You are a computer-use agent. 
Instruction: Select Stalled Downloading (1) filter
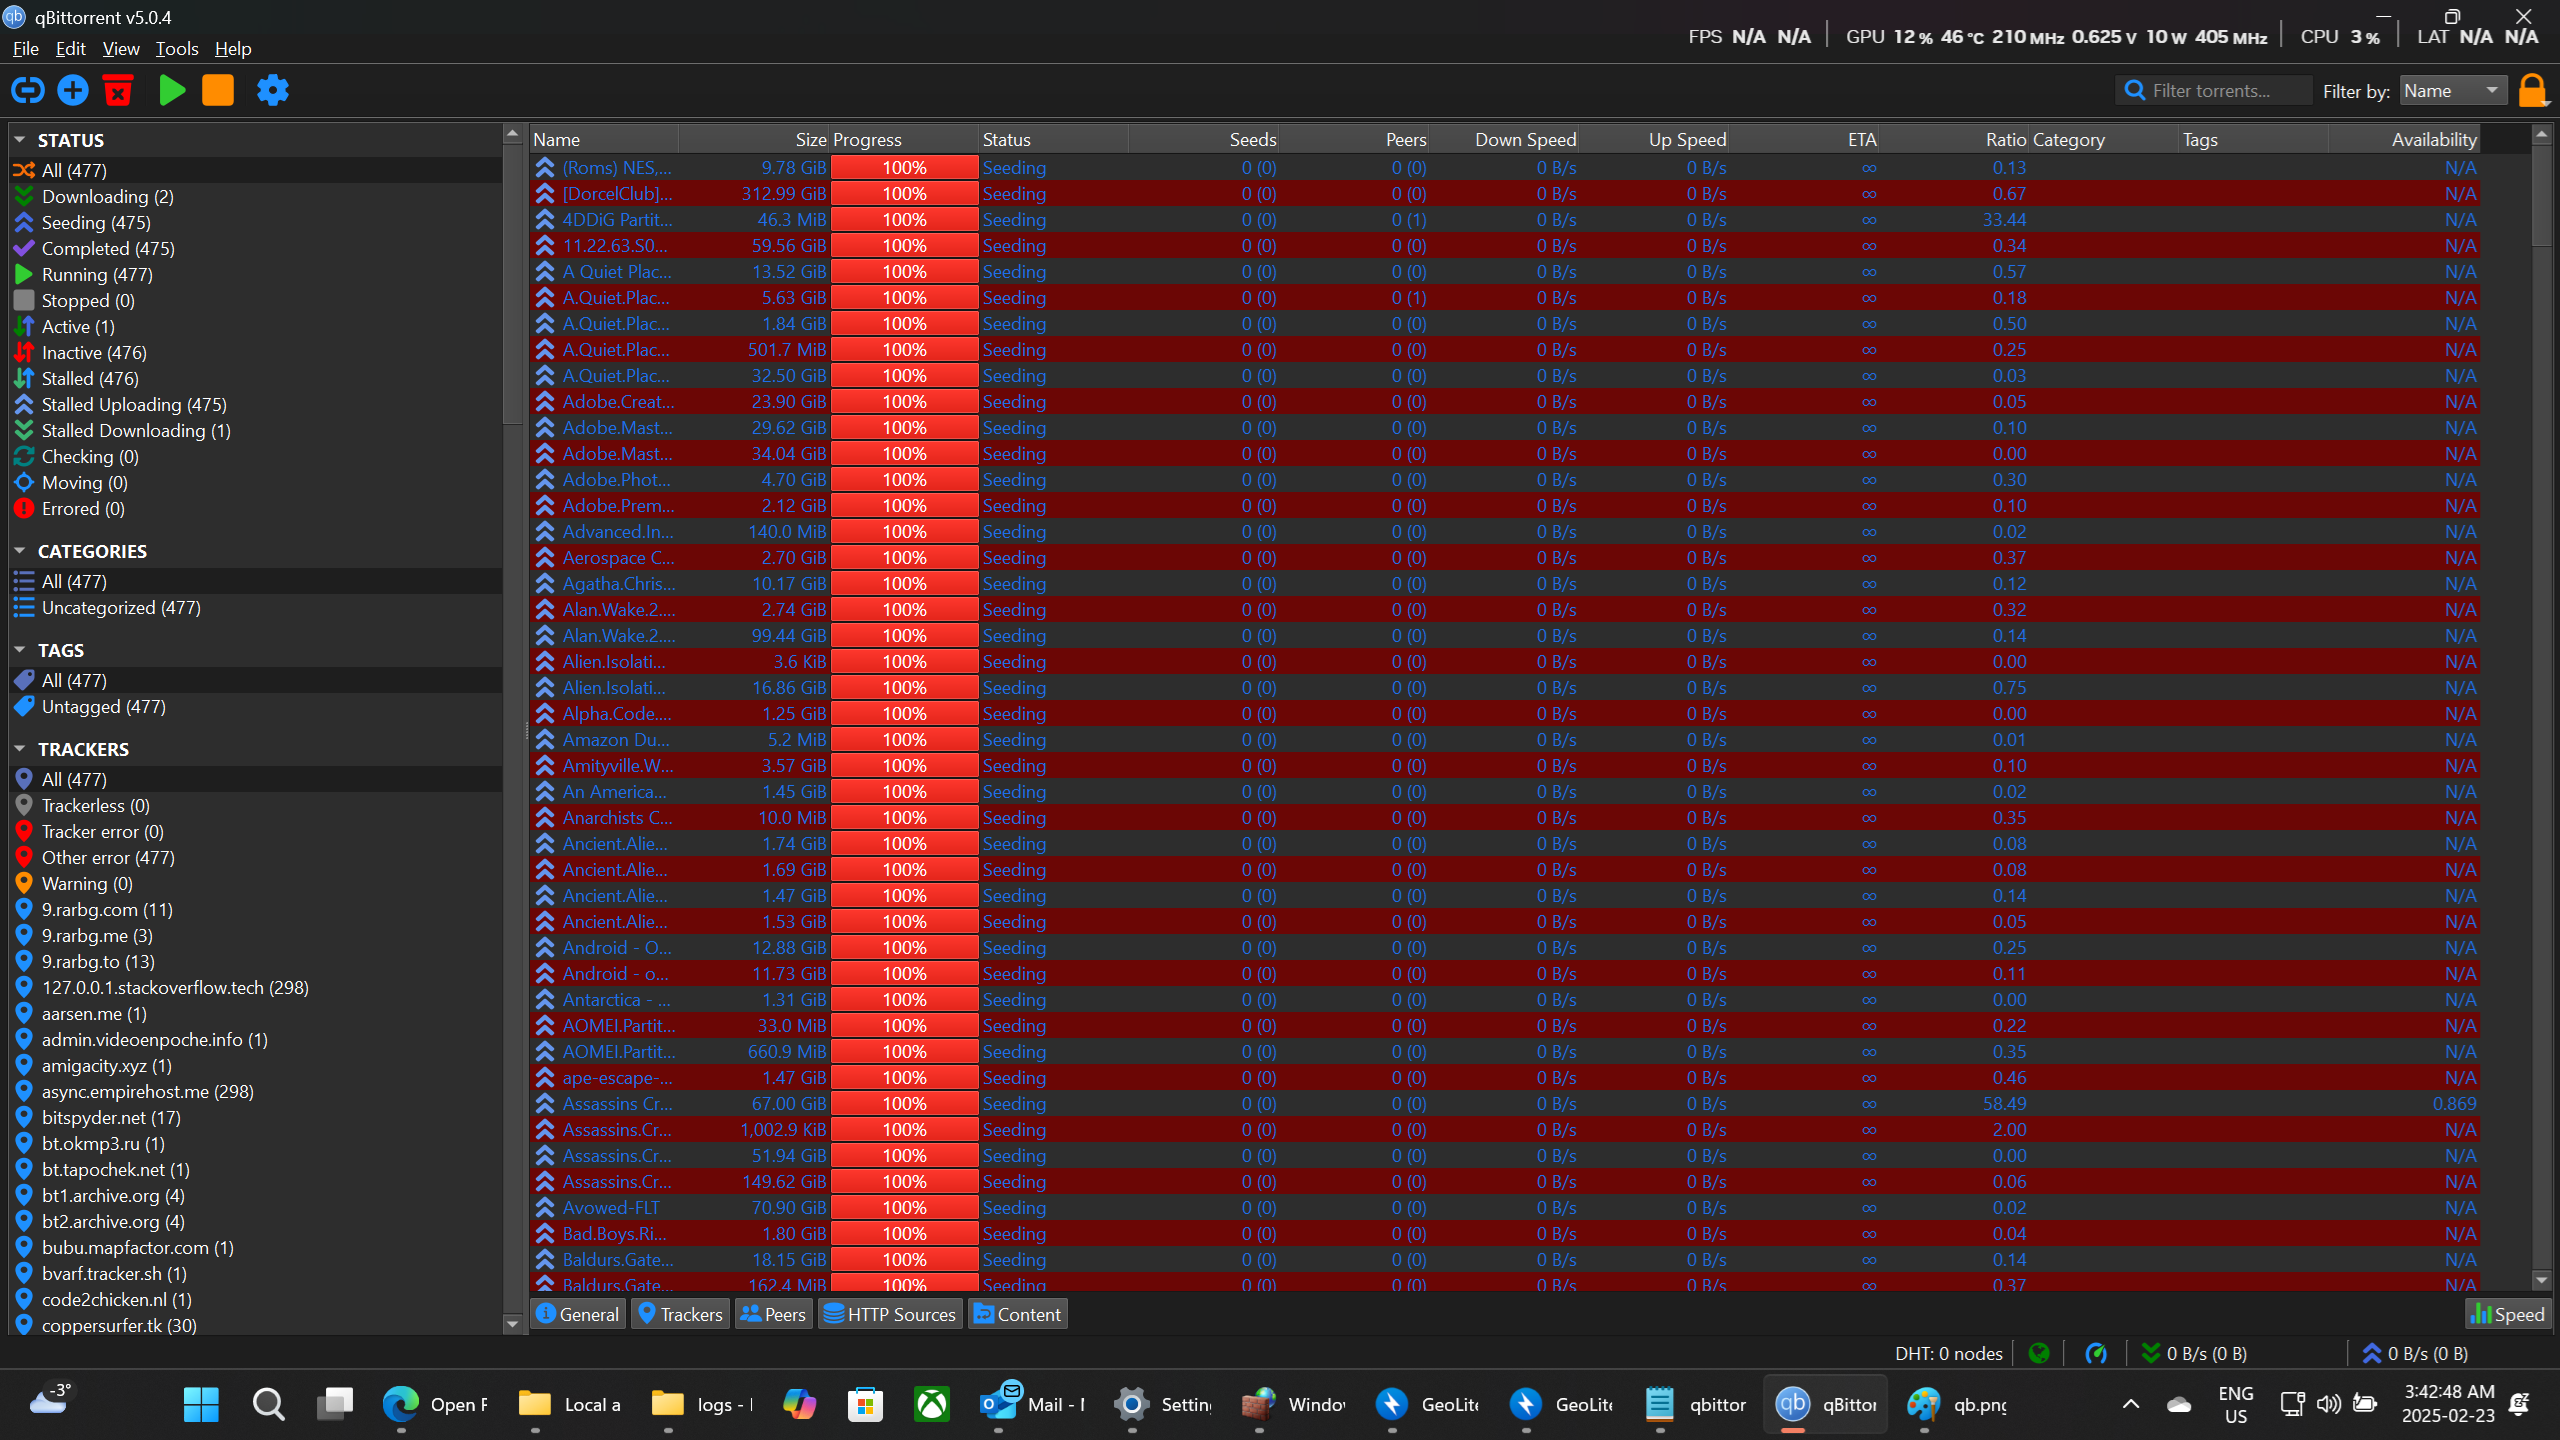(256, 431)
